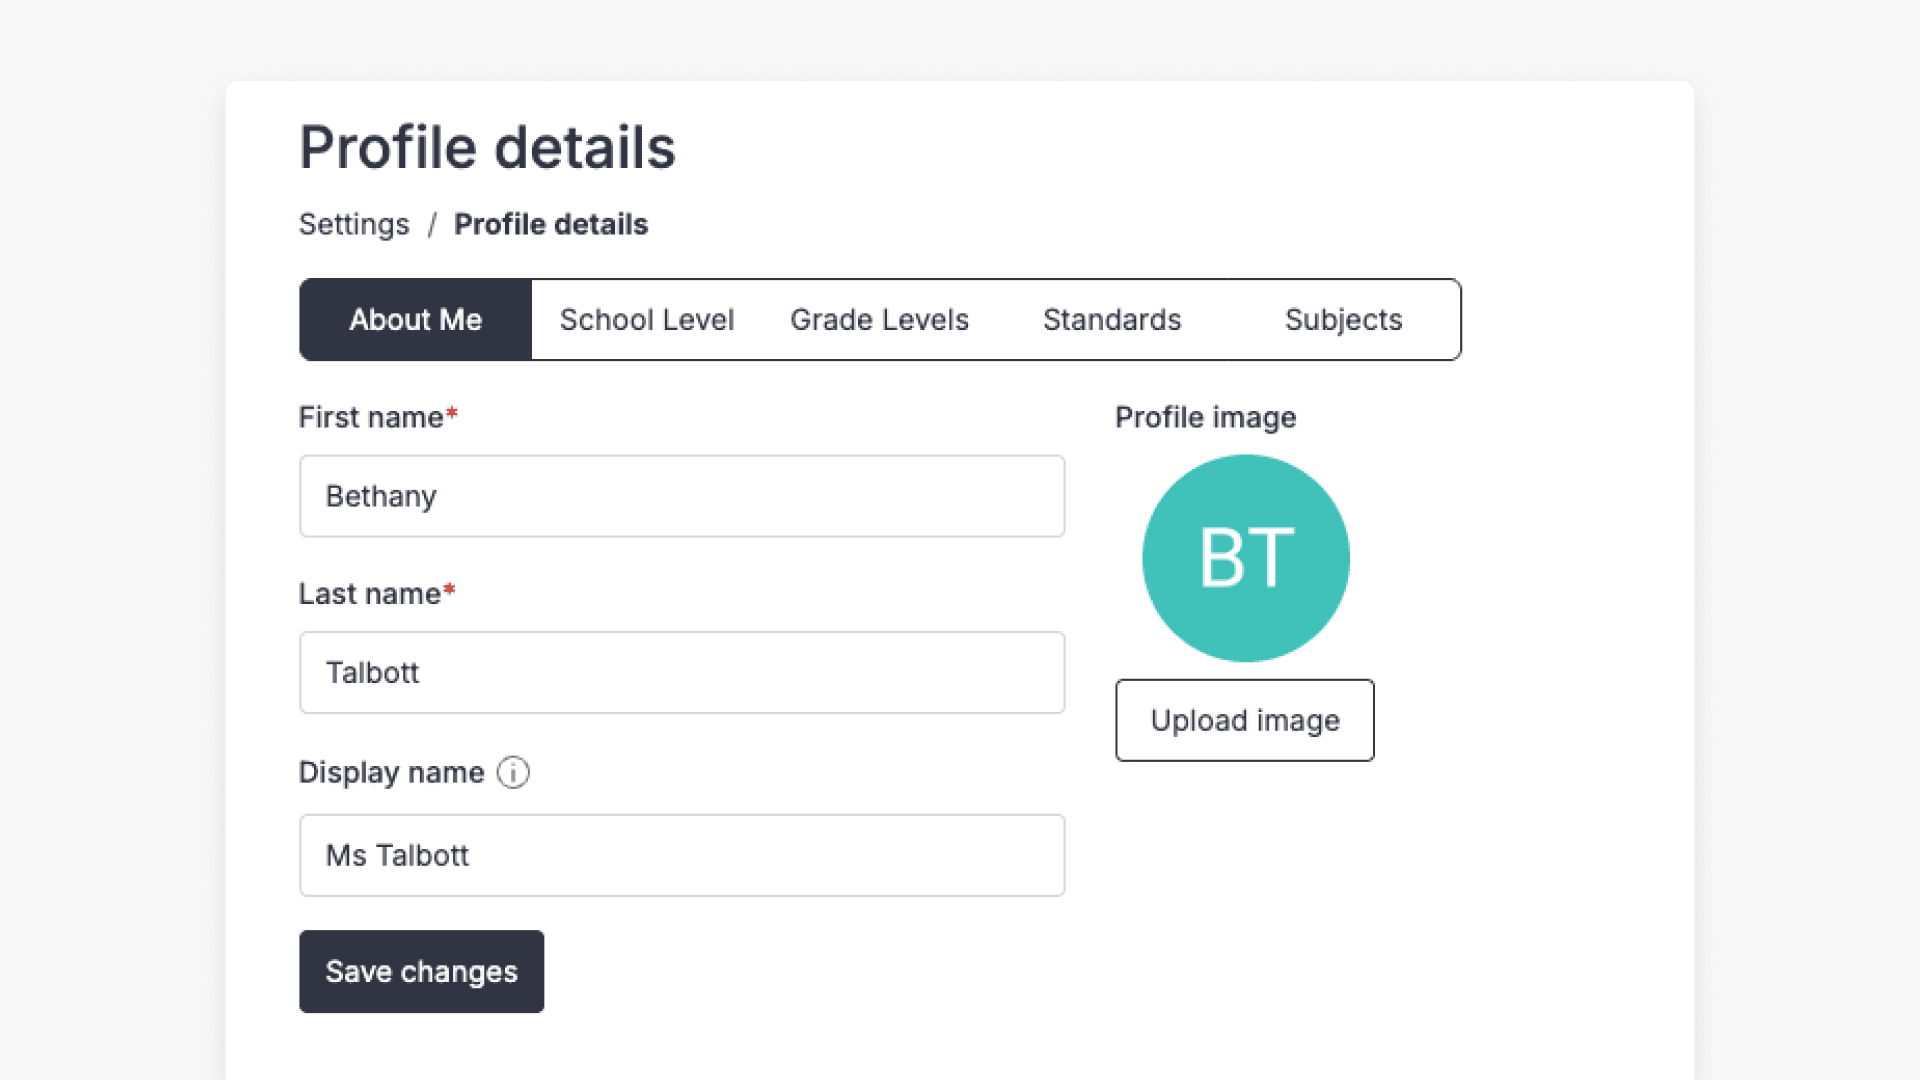1920x1080 pixels.
Task: Click the Last name label
Action: pos(377,594)
